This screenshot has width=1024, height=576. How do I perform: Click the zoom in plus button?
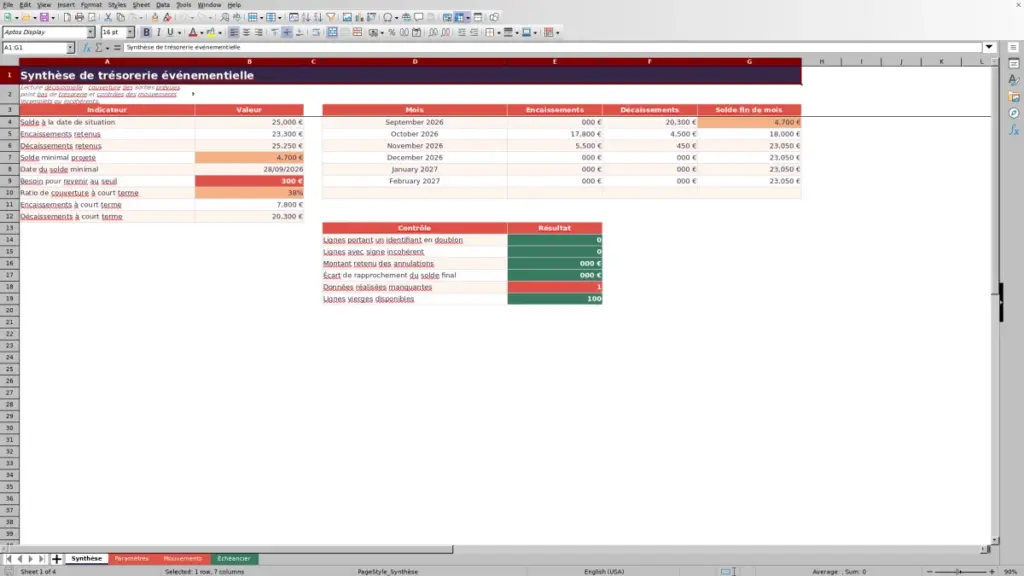[x=991, y=571]
